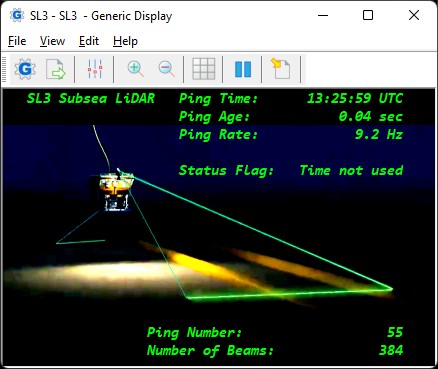Image resolution: width=438 pixels, height=369 pixels.
Task: Click the app icon in the title bar
Action: (17, 15)
